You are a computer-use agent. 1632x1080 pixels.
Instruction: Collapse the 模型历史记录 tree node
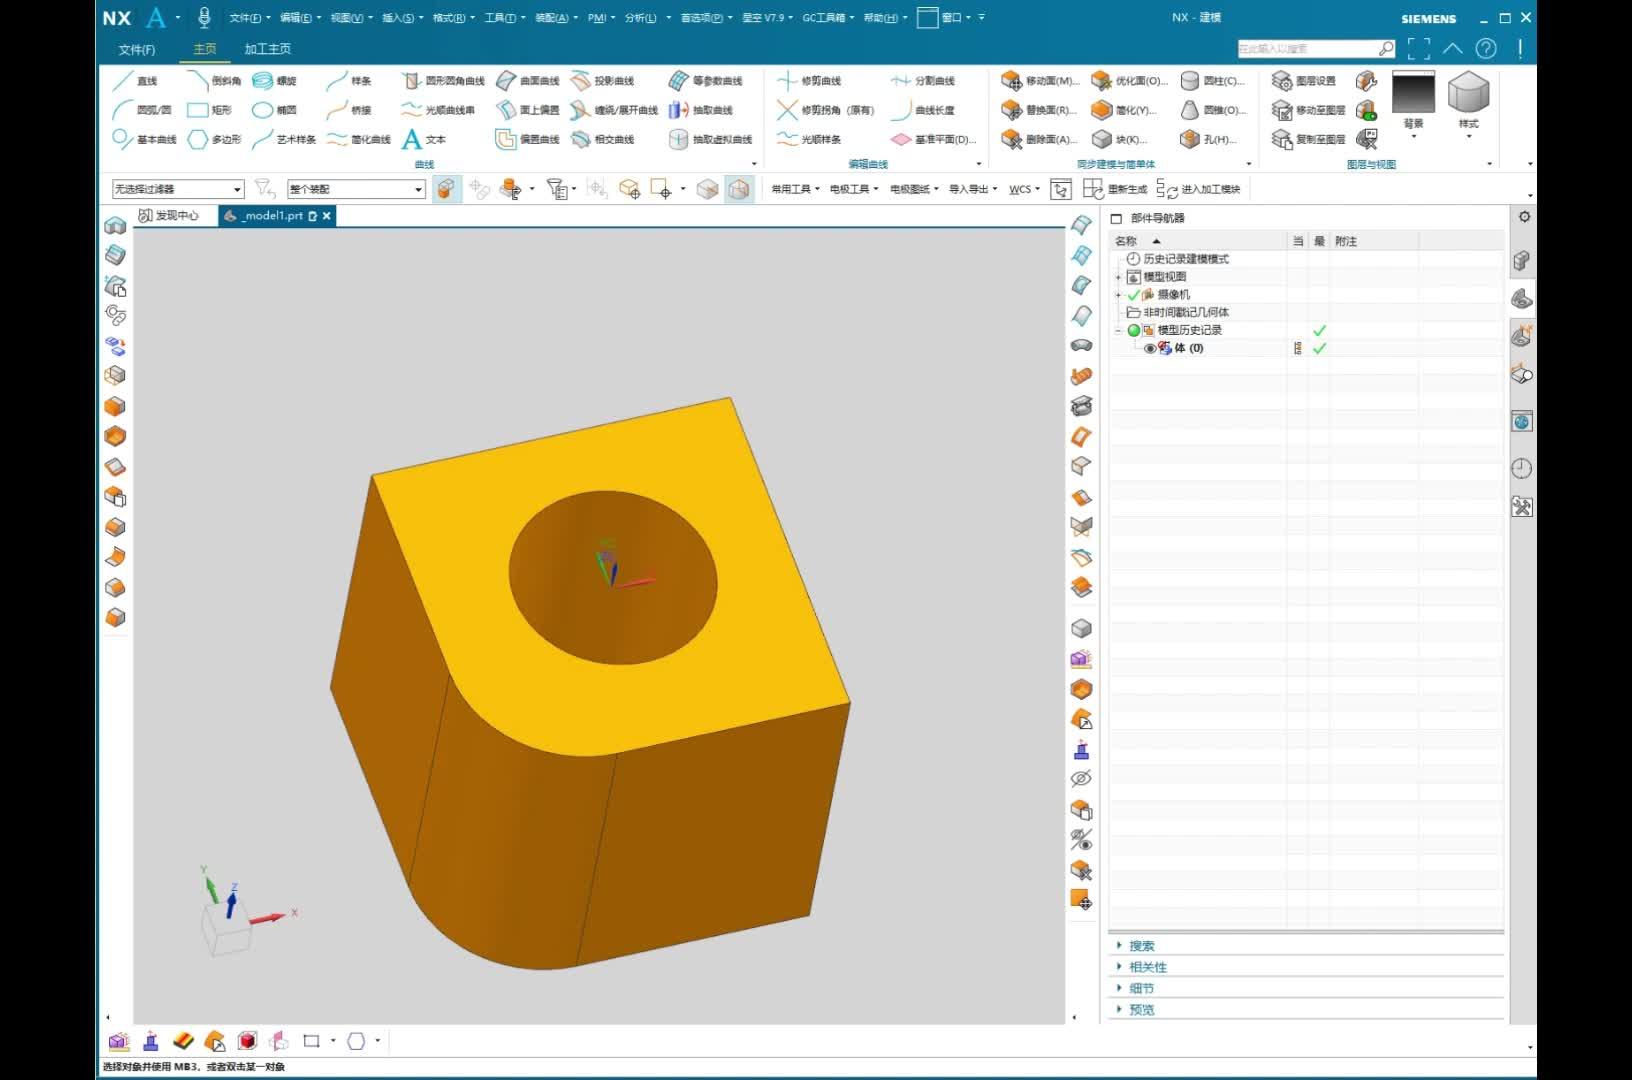pos(1119,330)
